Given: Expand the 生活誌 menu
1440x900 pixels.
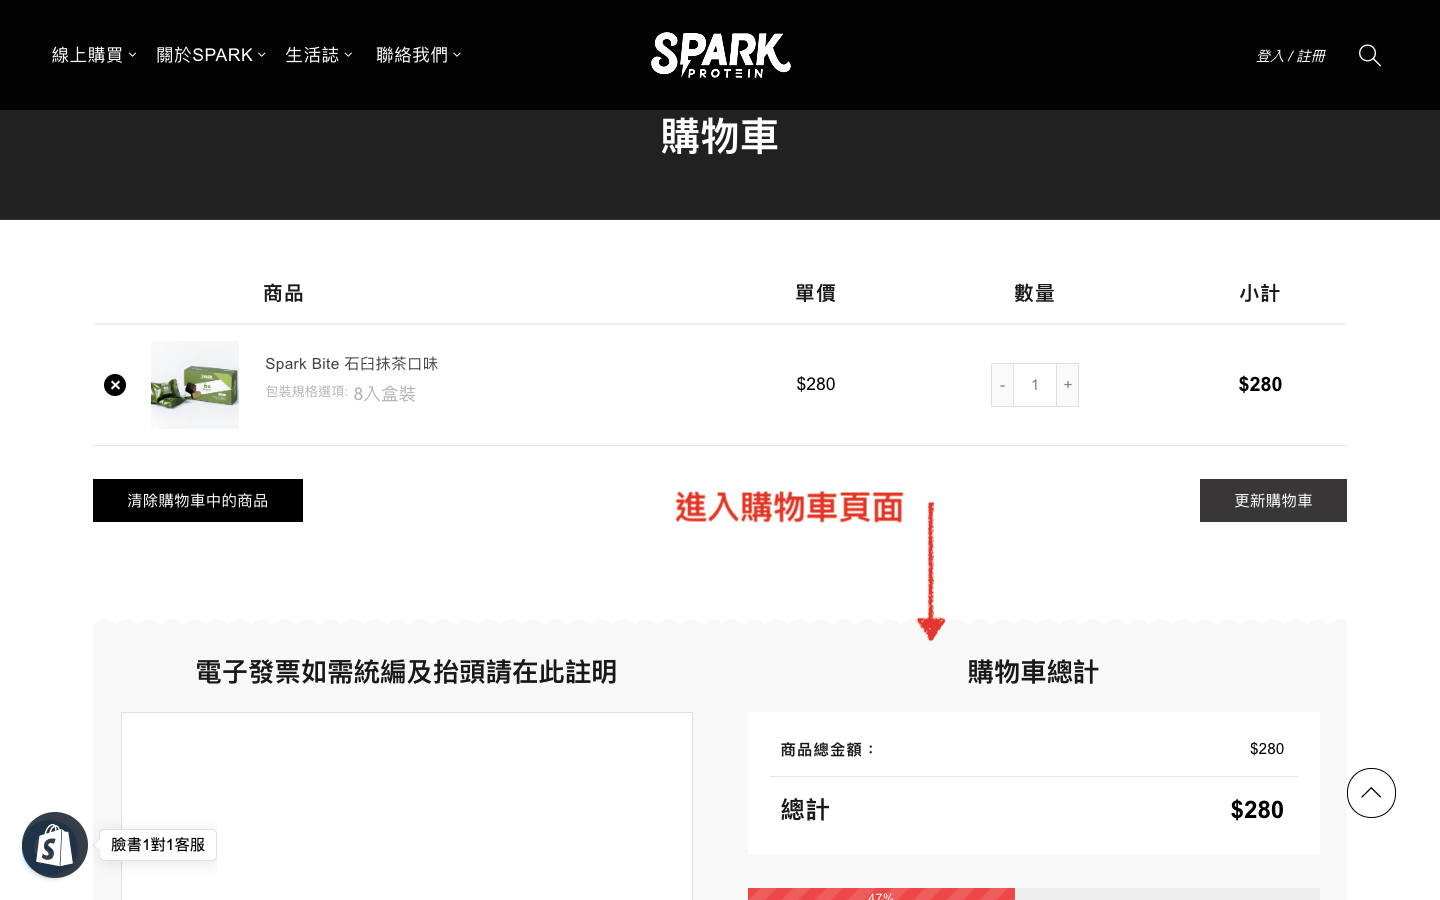Looking at the screenshot, I should [x=319, y=55].
